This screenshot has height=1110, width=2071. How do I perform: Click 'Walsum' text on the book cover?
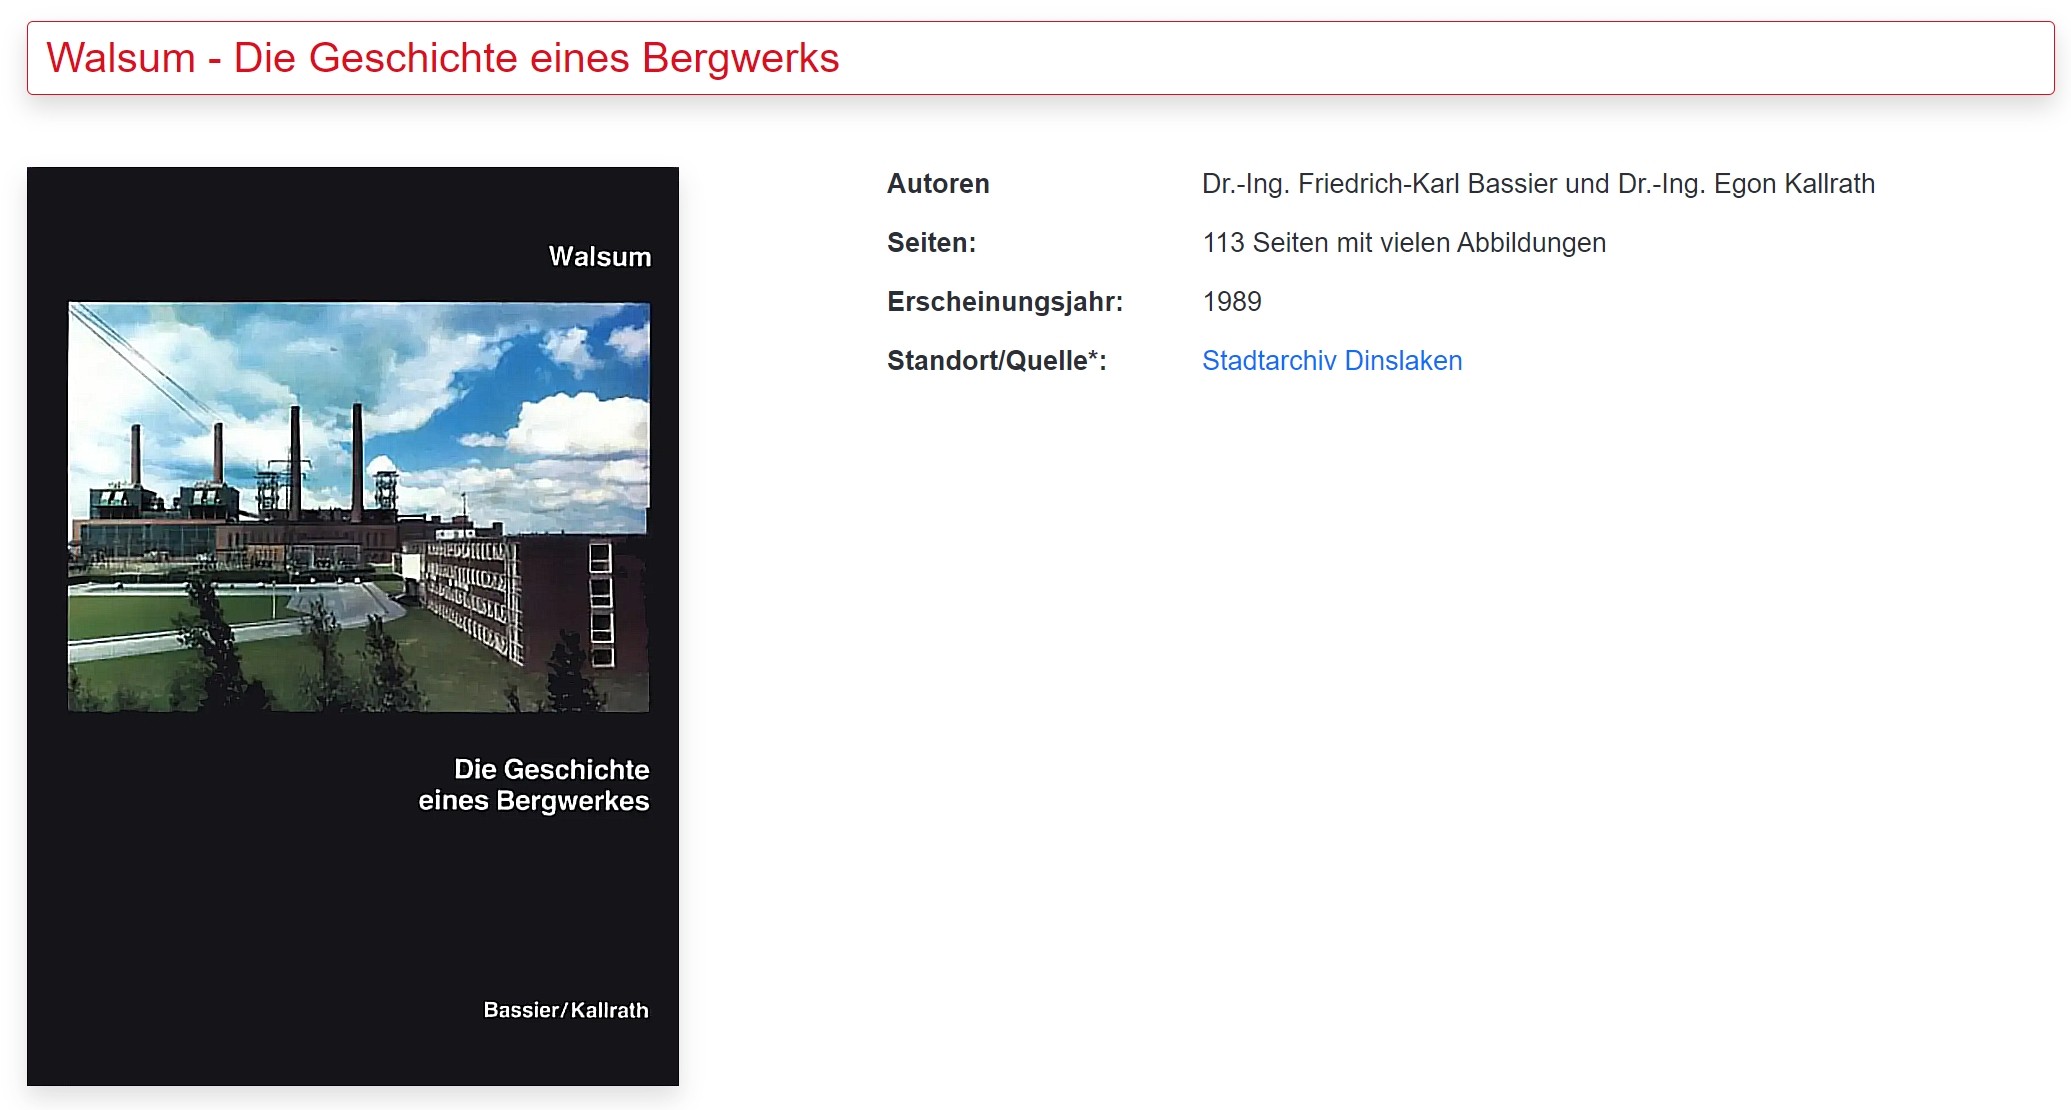[x=599, y=257]
